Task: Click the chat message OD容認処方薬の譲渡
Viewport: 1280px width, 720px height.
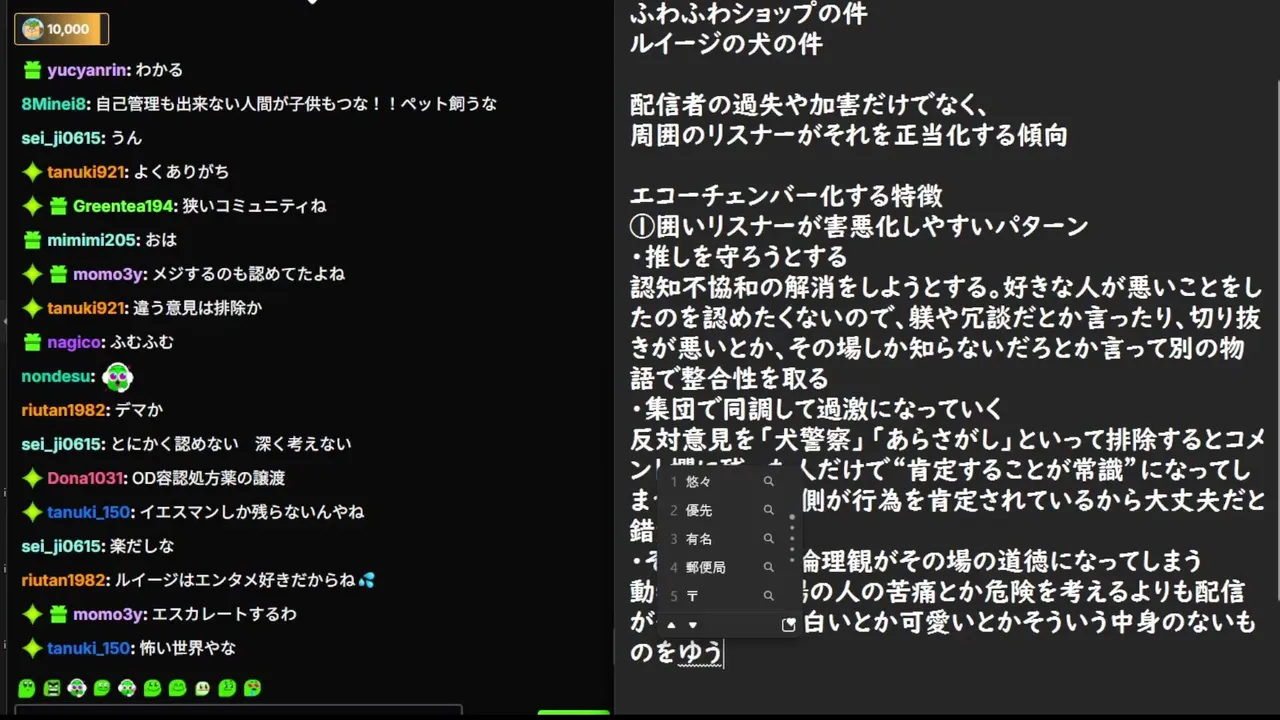Action: (208, 478)
